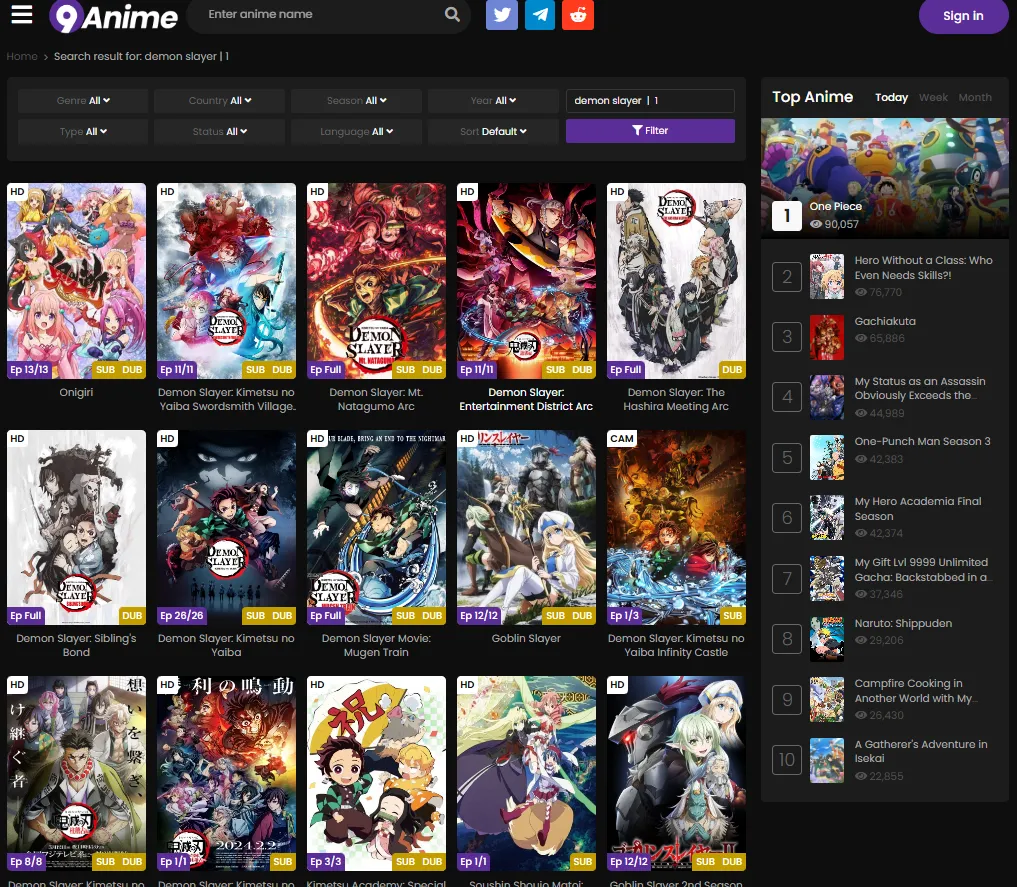The height and width of the screenshot is (887, 1017).
Task: Open the Season filter dropdown
Action: (357, 101)
